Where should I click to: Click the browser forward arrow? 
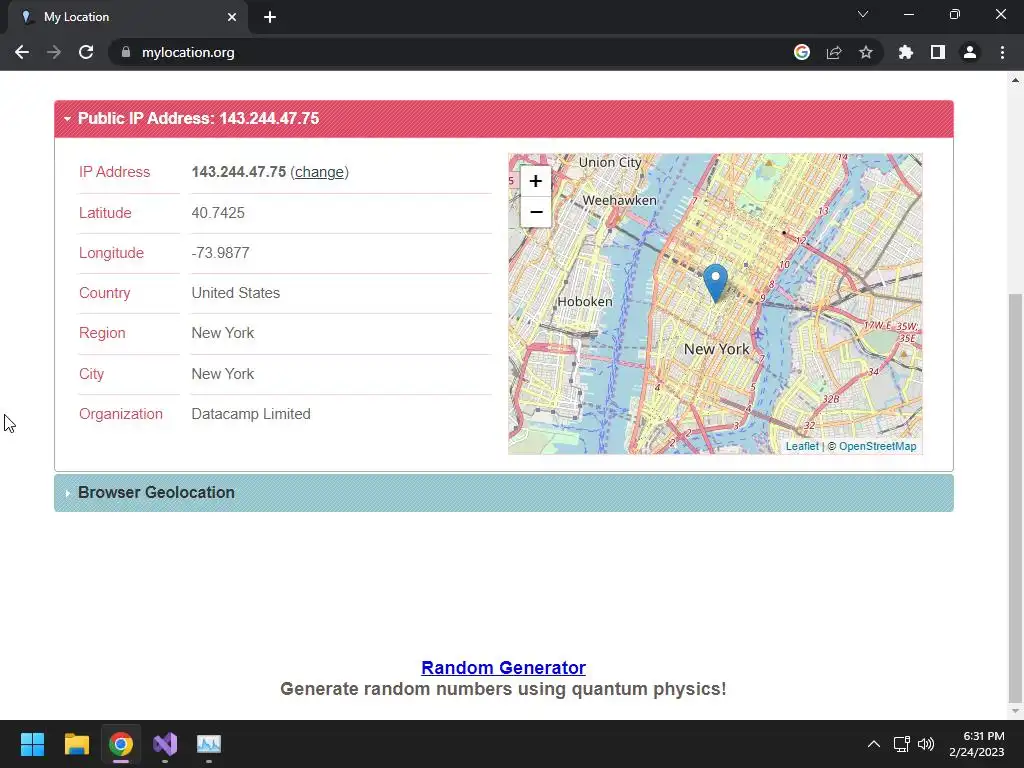tap(54, 52)
